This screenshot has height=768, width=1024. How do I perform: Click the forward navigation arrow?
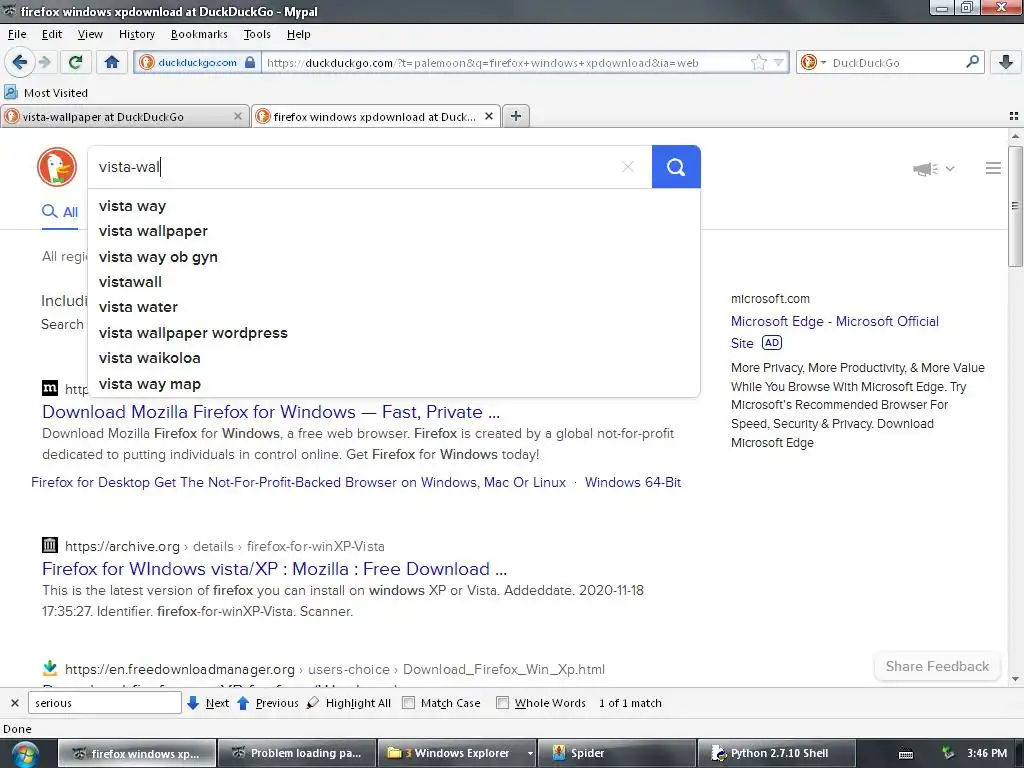point(44,62)
